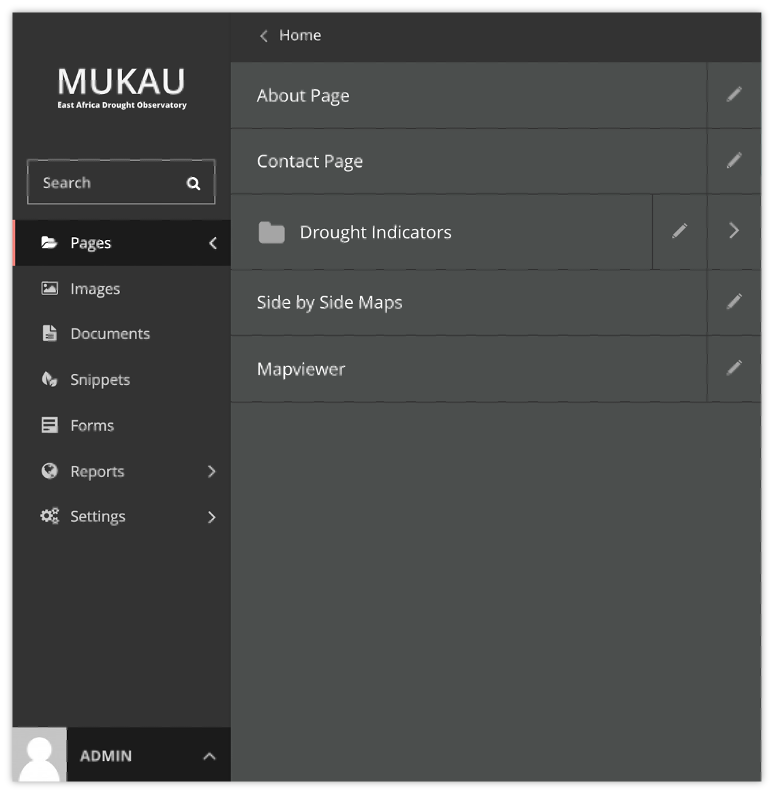The height and width of the screenshot is (793, 772).
Task: Edit Side by Side Maps pencil icon
Action: tap(734, 302)
